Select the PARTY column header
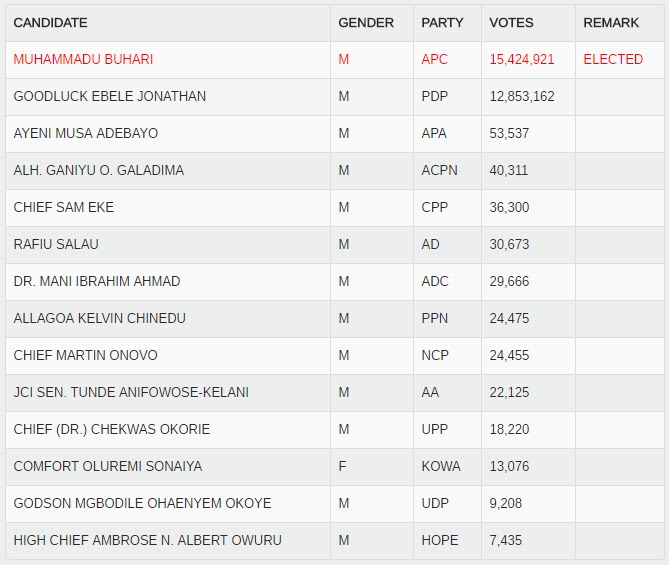Image resolution: width=669 pixels, height=565 pixels. [x=442, y=23]
